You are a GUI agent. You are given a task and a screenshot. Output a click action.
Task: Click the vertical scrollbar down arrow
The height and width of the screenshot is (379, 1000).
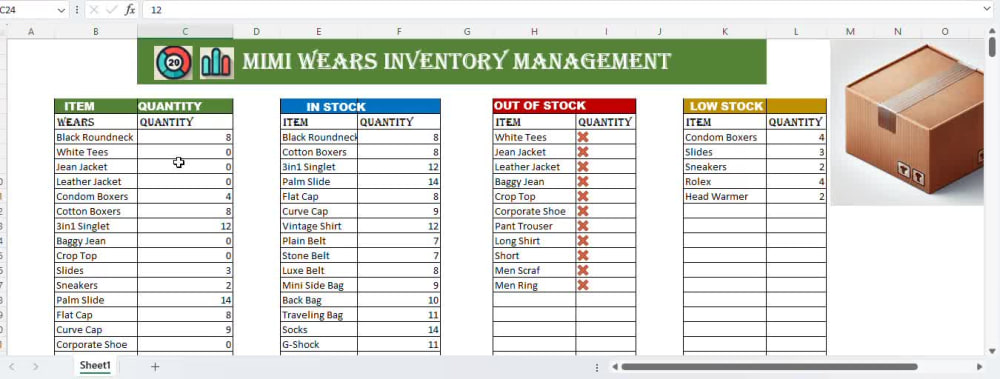point(992,350)
